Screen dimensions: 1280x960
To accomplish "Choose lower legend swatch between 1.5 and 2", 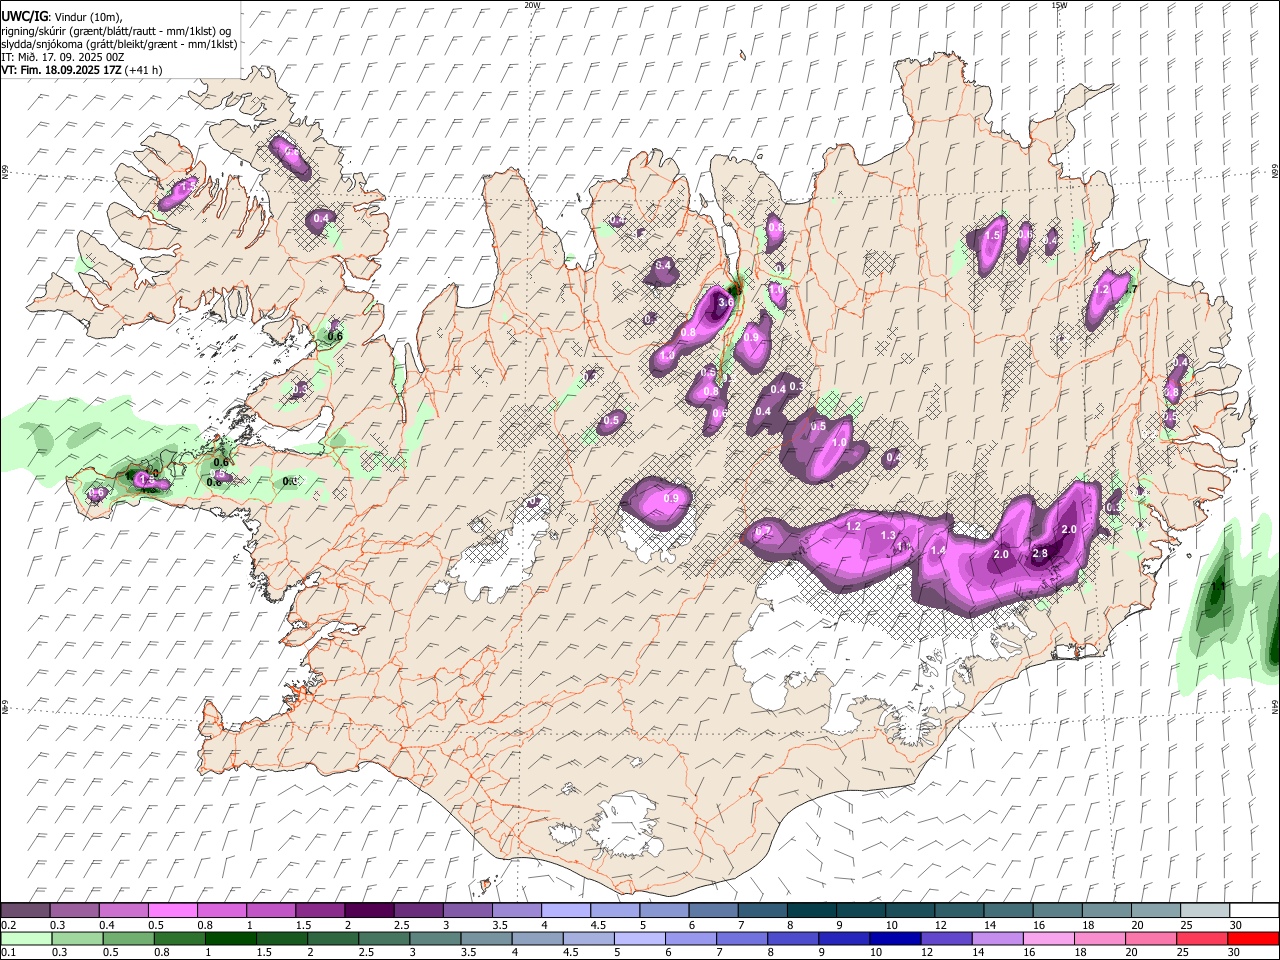I will [282, 938].
